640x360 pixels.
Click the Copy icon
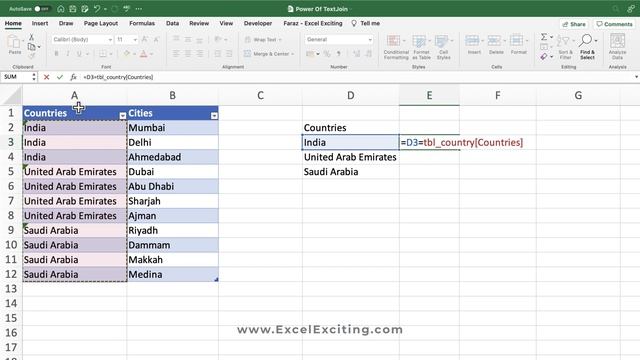(31, 47)
